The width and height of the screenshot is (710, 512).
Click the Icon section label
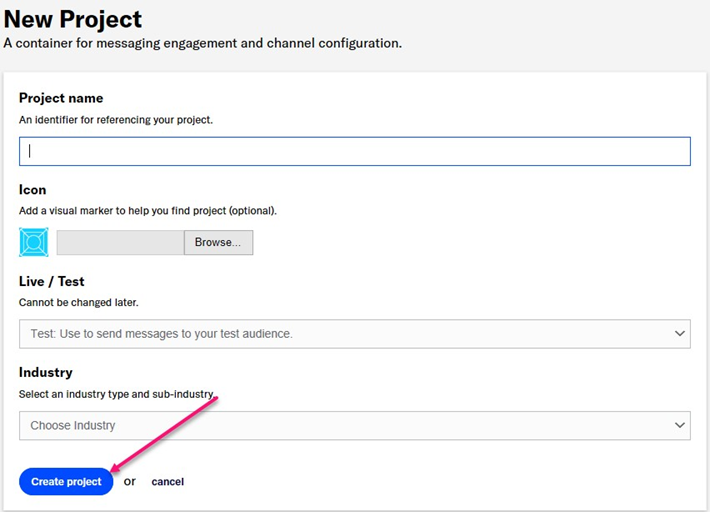[32, 189]
